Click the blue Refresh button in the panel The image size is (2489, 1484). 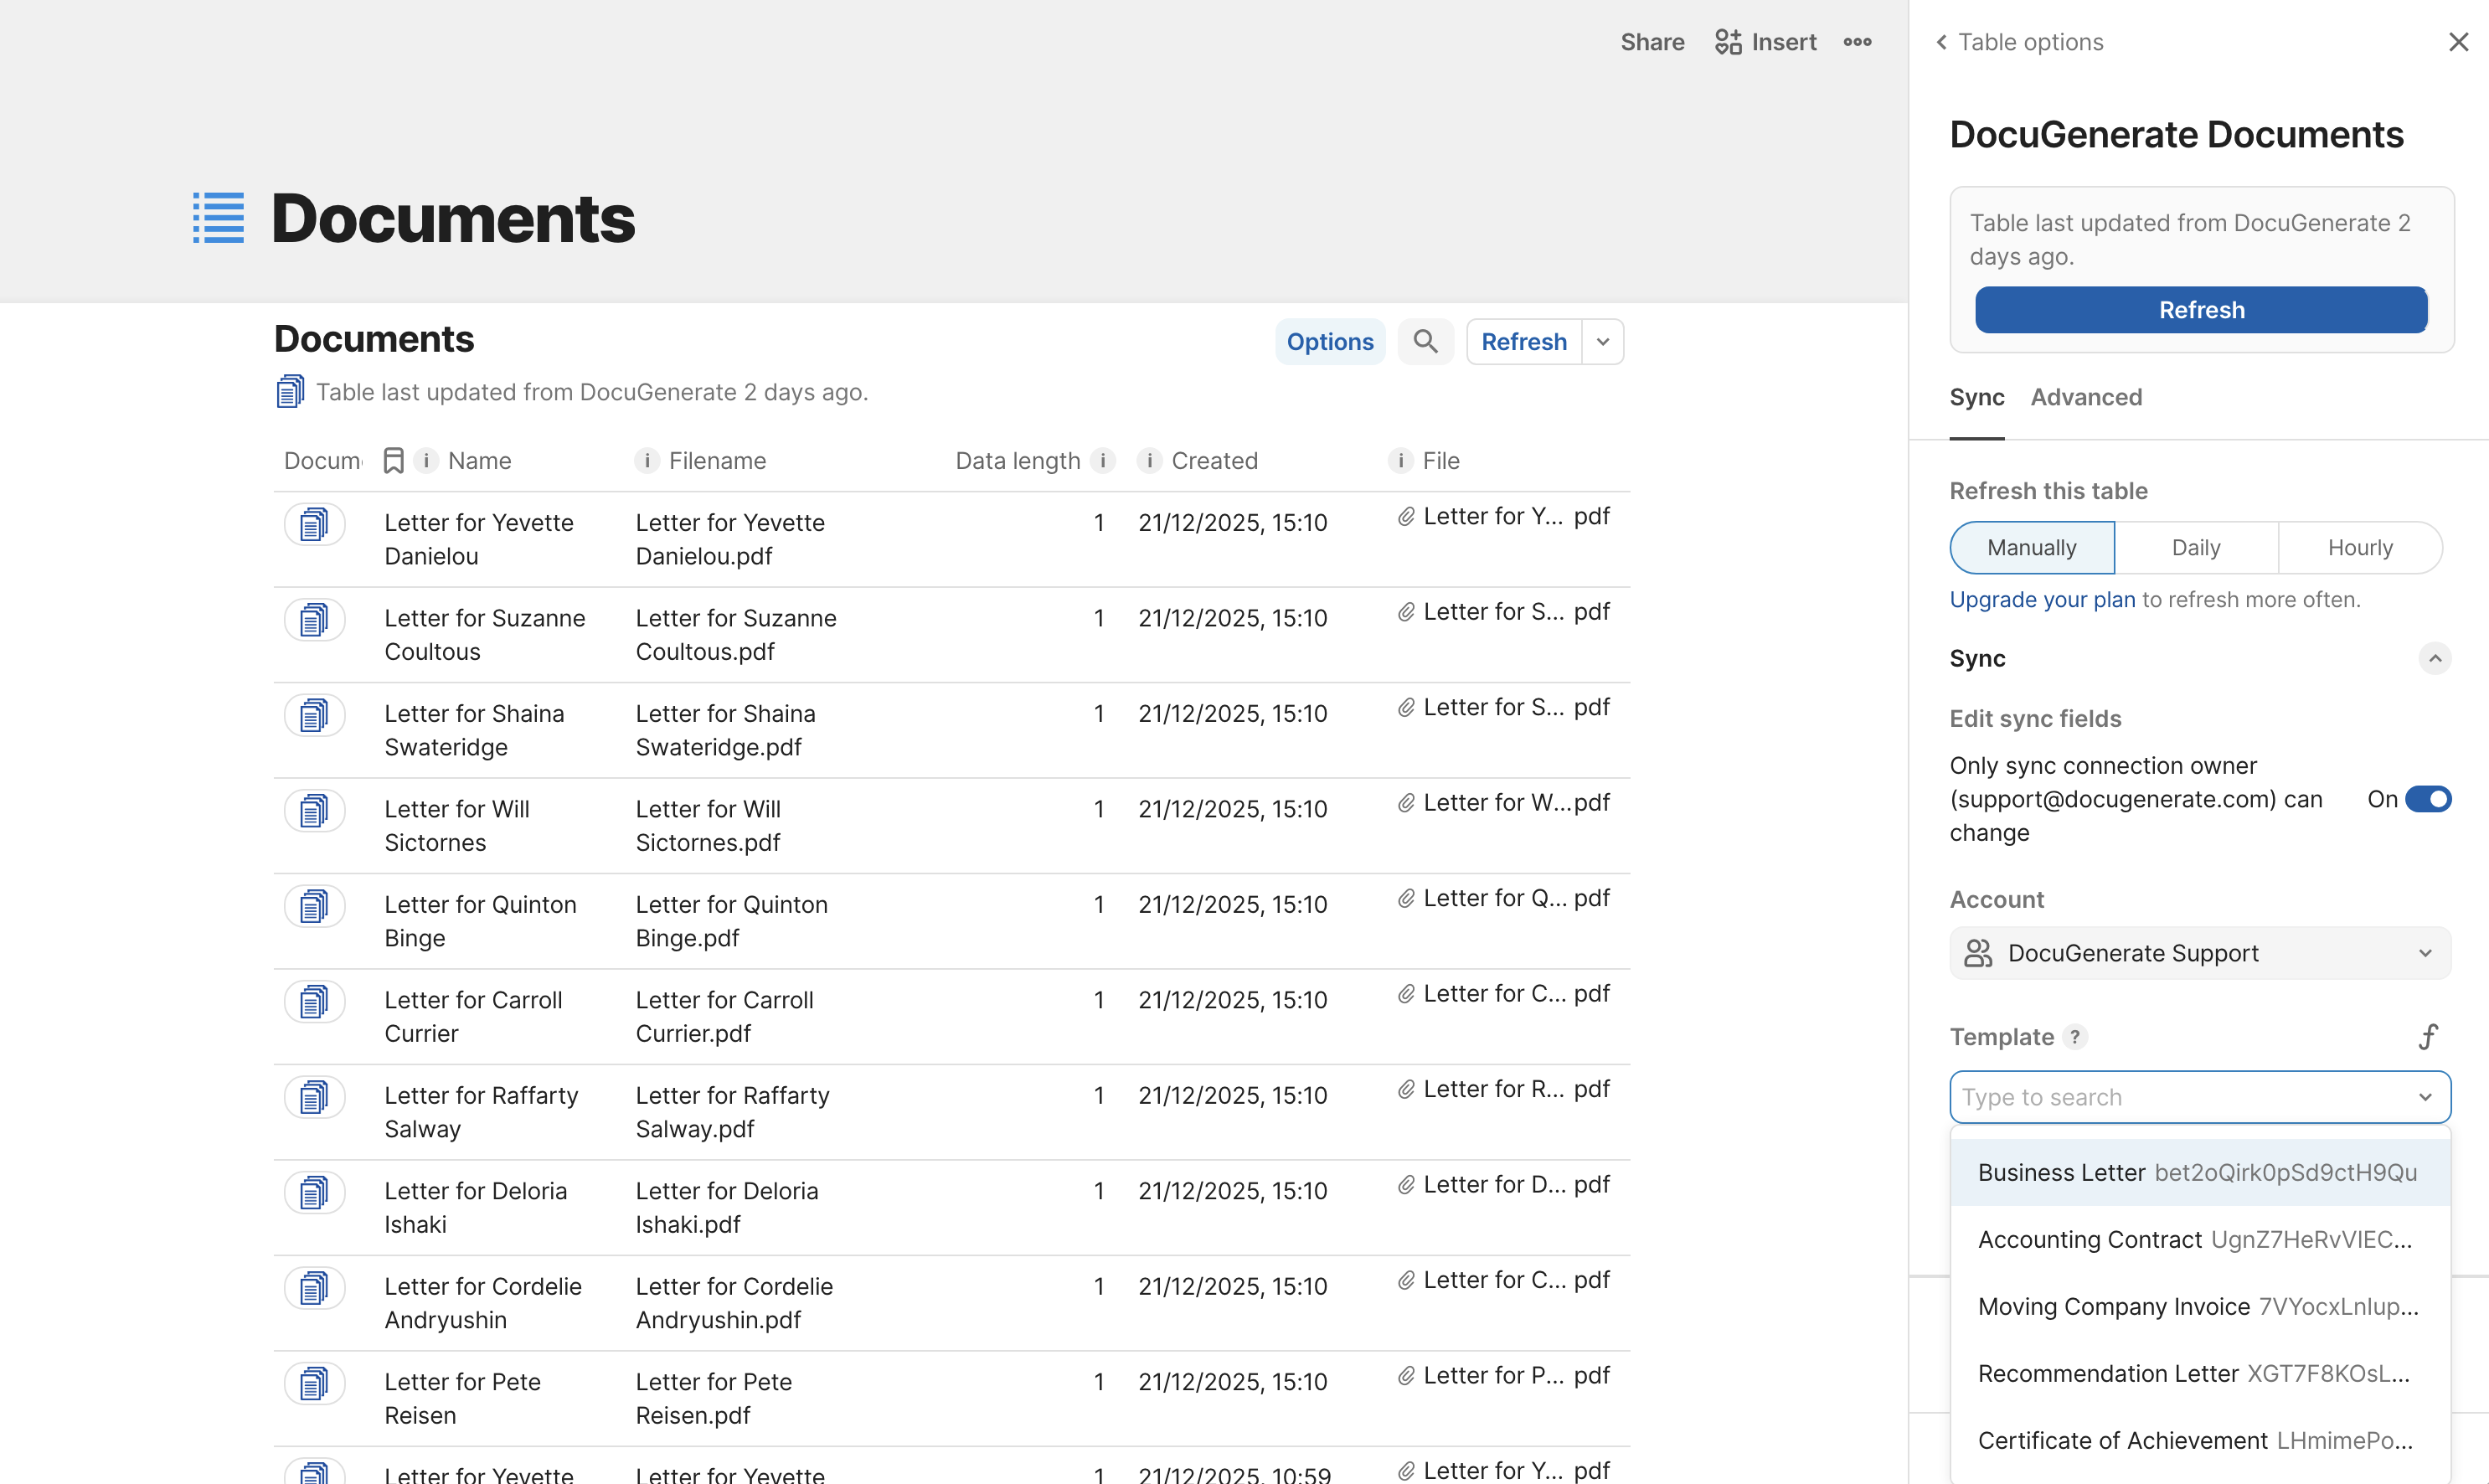pyautogui.click(x=2200, y=310)
